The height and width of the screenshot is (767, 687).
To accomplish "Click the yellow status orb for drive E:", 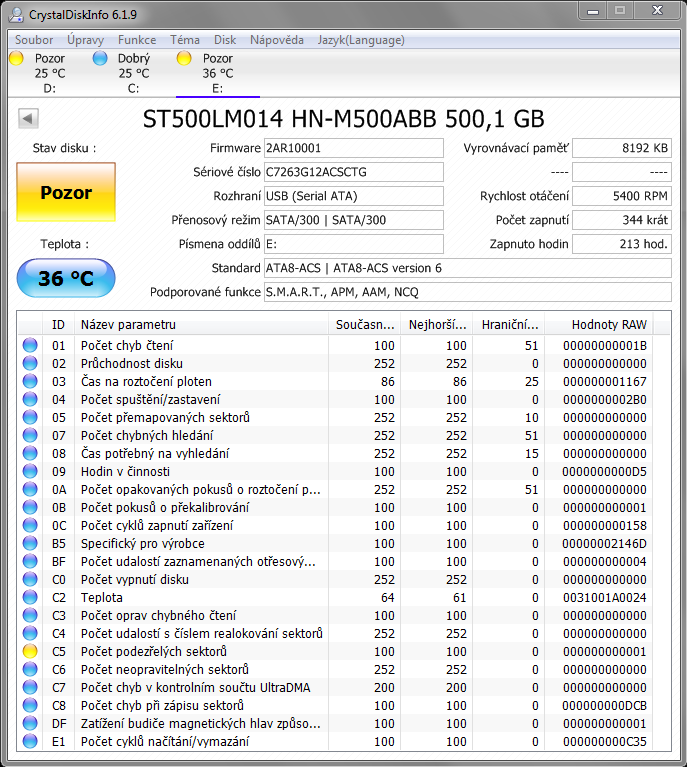I will [x=184, y=58].
